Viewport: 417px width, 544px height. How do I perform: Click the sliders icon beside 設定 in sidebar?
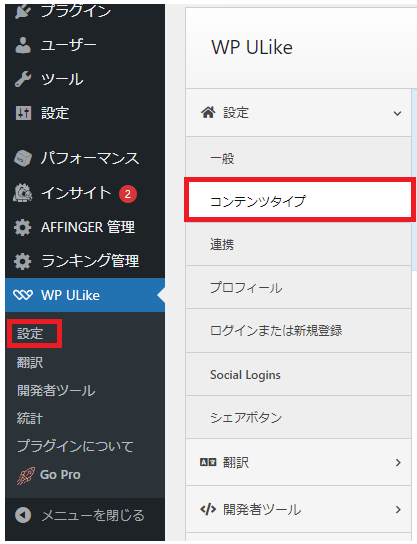pos(23,113)
